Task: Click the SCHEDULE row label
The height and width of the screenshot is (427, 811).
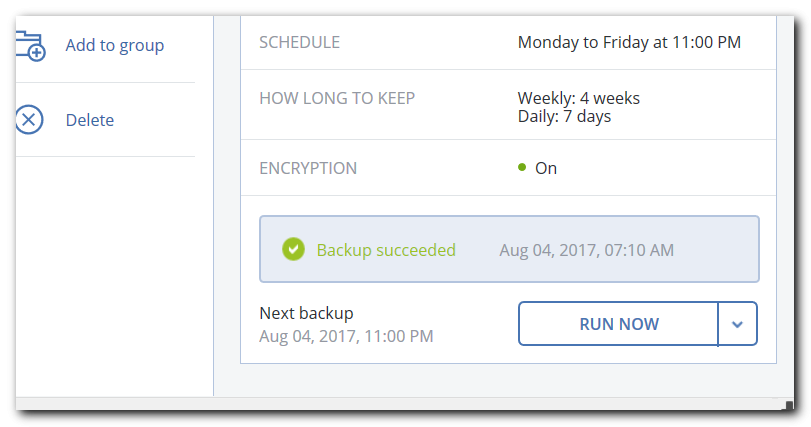Action: click(299, 42)
